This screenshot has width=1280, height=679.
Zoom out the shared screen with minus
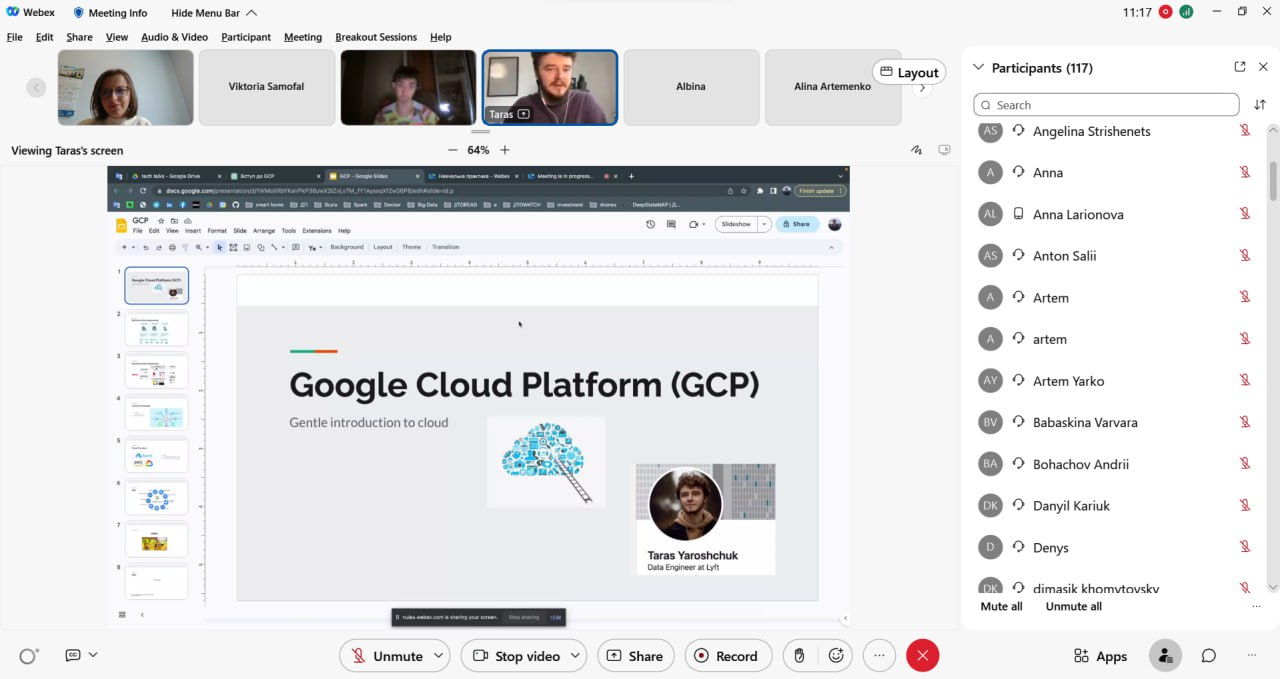[x=452, y=150]
